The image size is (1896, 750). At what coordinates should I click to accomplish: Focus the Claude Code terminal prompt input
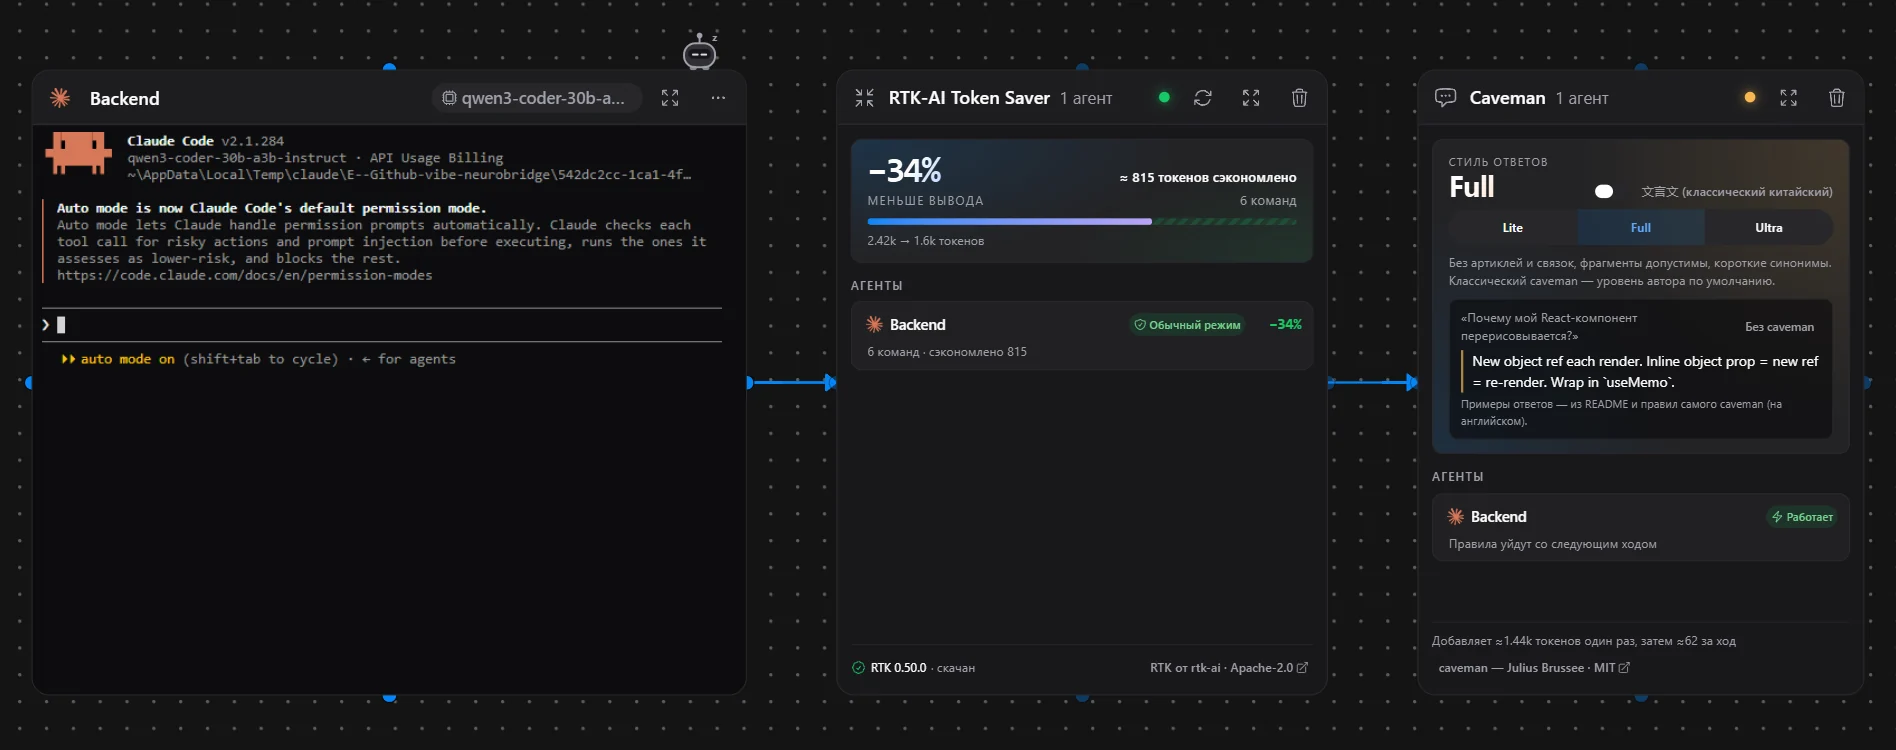tap(382, 325)
